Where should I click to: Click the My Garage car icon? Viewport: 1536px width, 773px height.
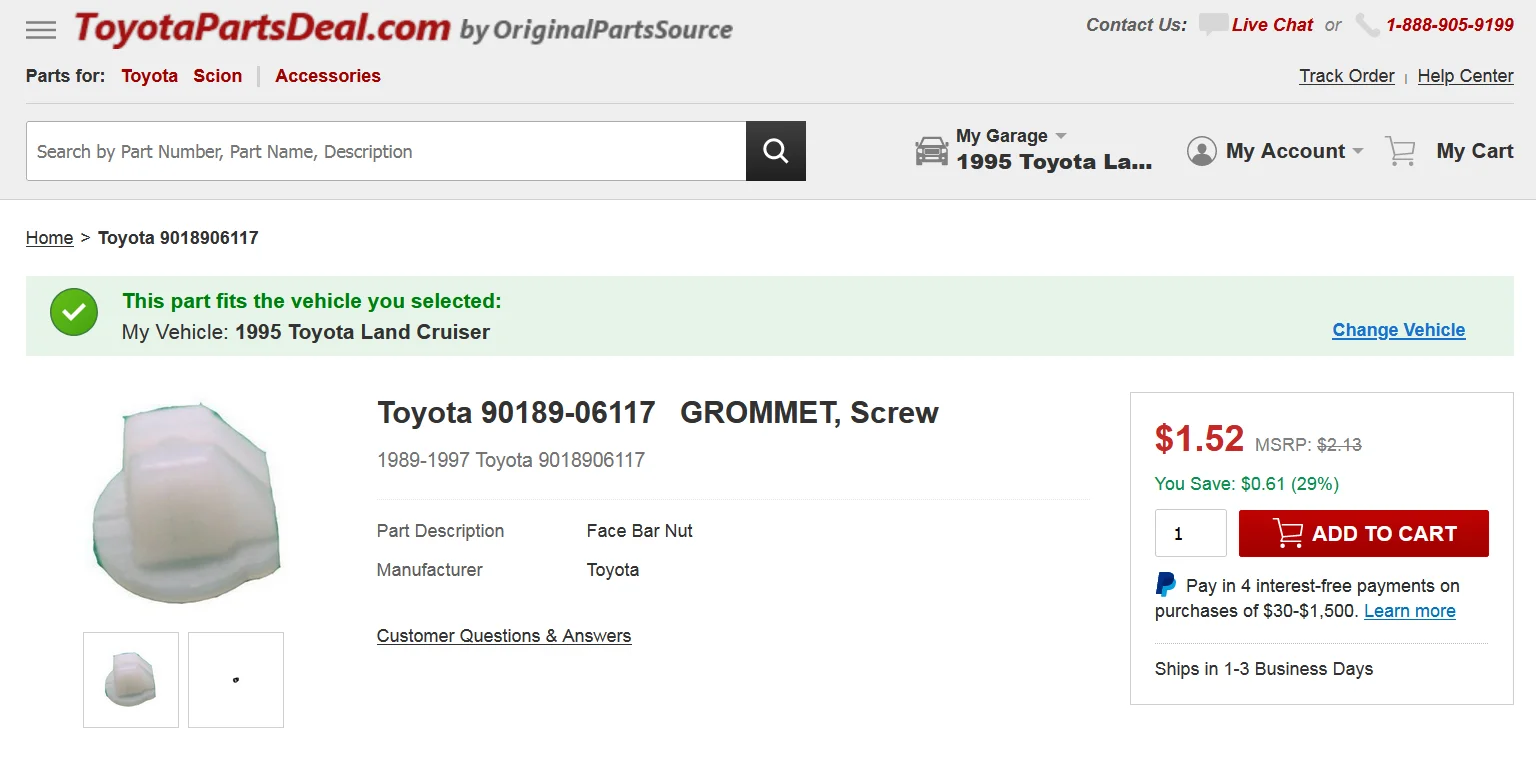[931, 151]
